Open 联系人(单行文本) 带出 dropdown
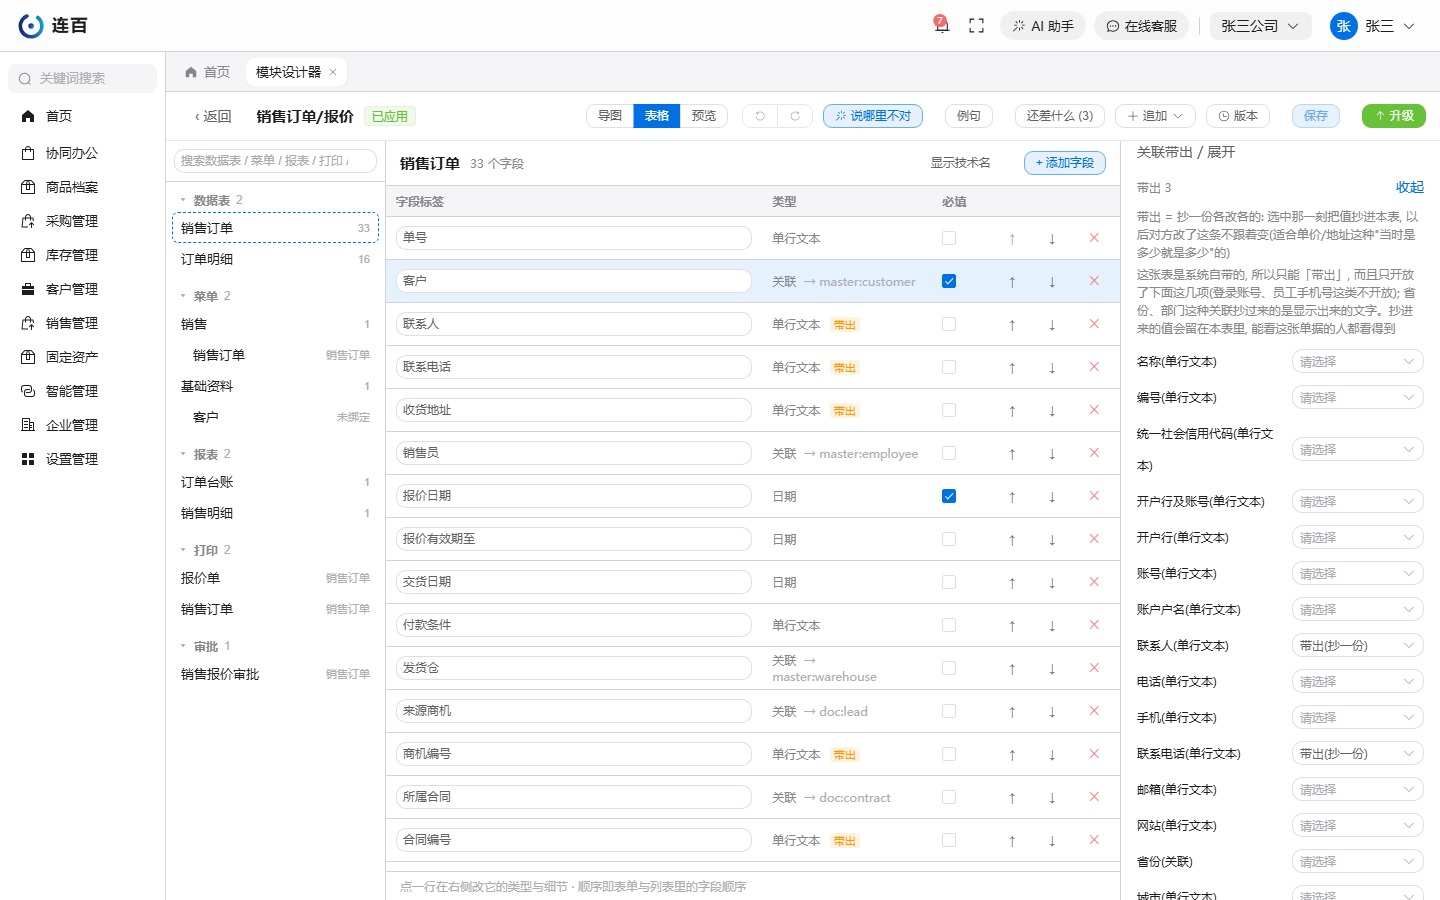The height and width of the screenshot is (900, 1440). pyautogui.click(x=1357, y=645)
